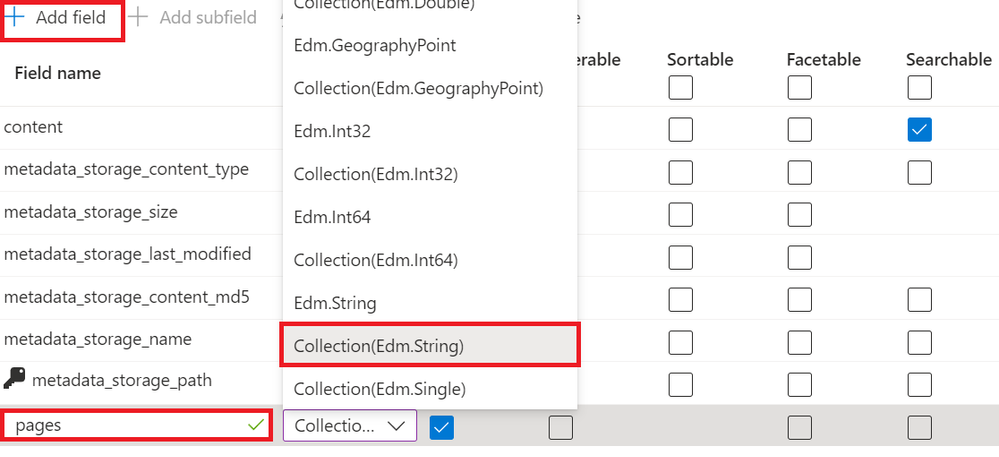The height and width of the screenshot is (457, 999).
Task: Click the green checkmark in pages field
Action: [x=254, y=425]
